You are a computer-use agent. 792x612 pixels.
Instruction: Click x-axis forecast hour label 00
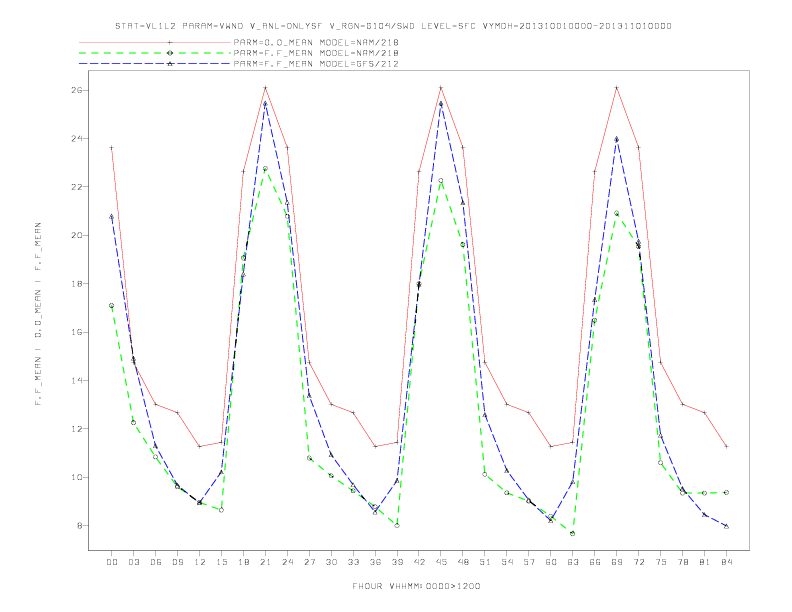[112, 562]
